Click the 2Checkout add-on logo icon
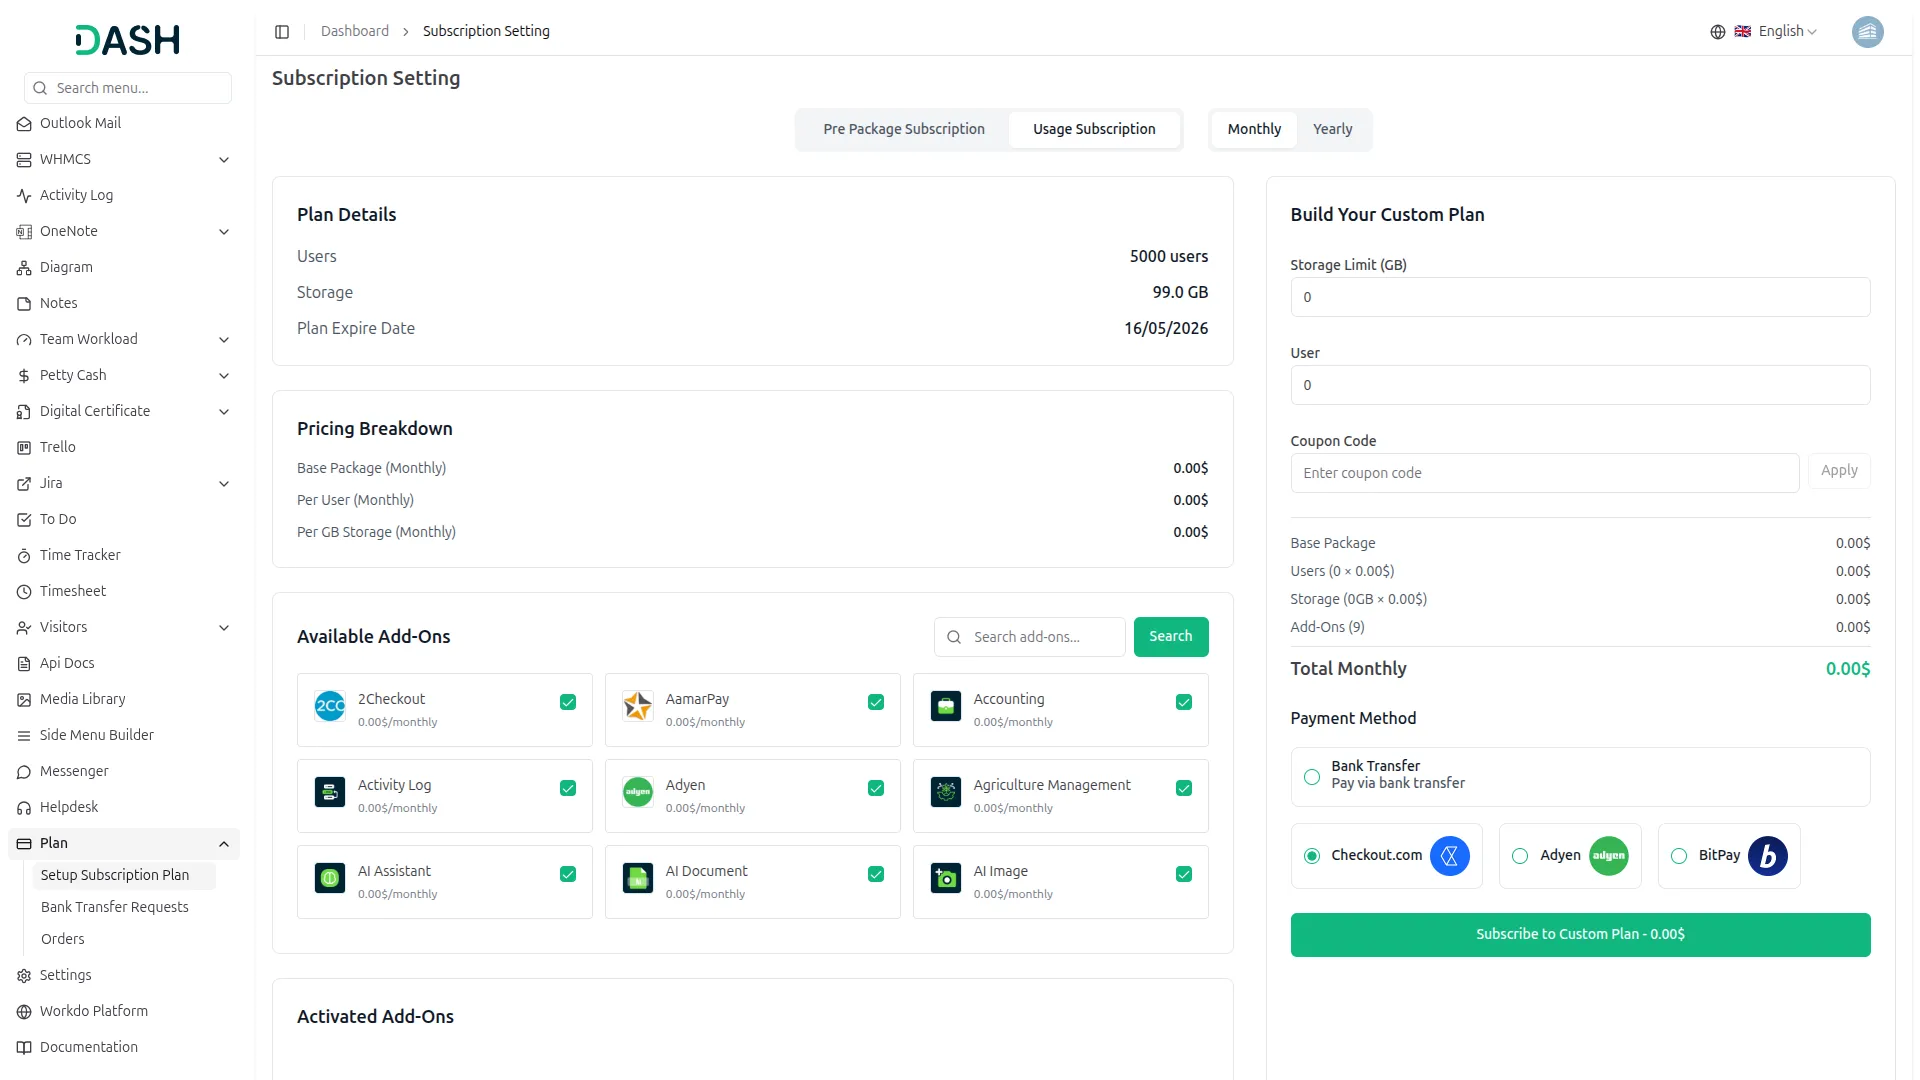This screenshot has height=1080, width=1920. tap(330, 706)
